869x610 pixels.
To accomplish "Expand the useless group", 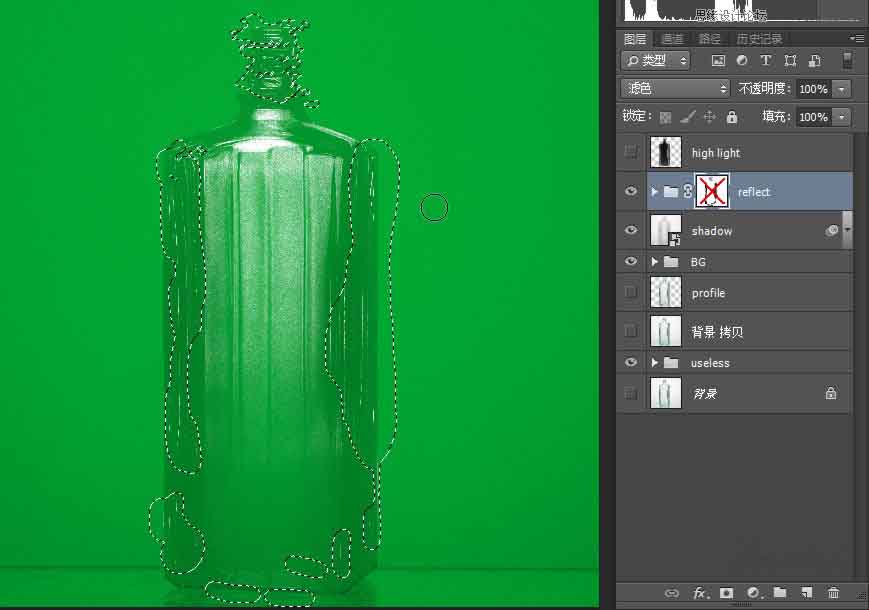I will tap(655, 362).
